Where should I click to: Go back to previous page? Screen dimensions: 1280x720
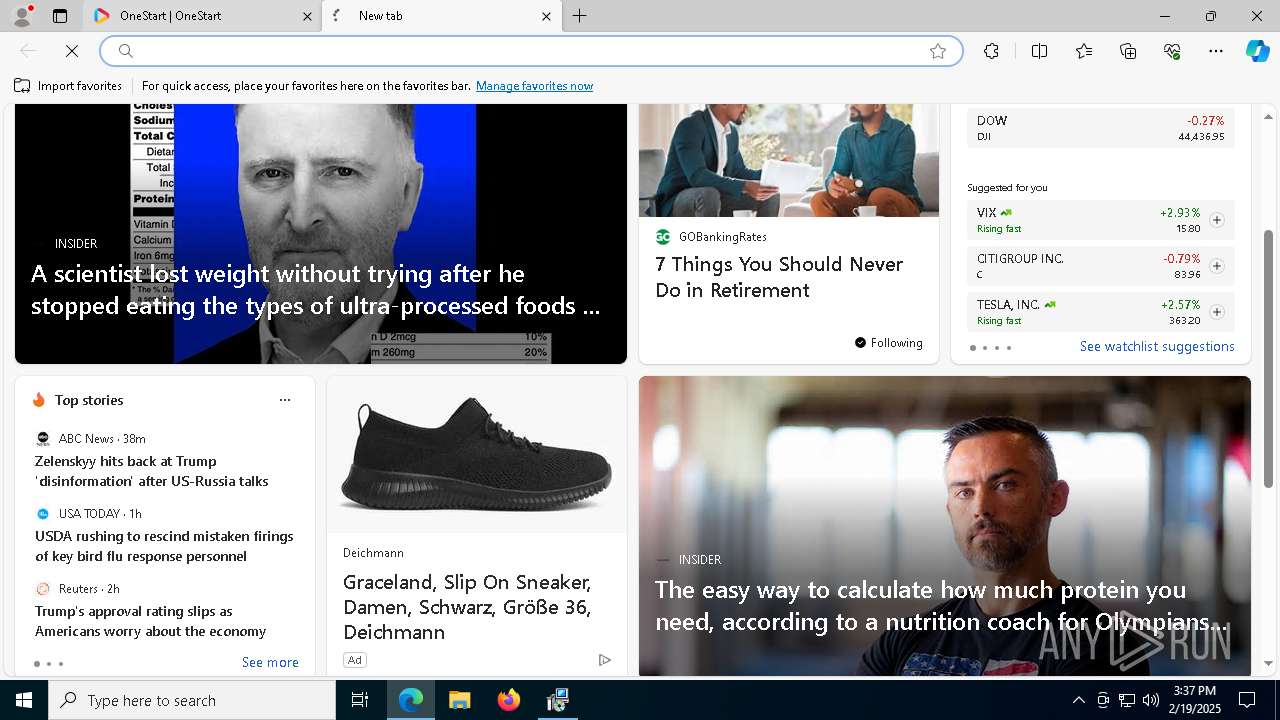(28, 51)
